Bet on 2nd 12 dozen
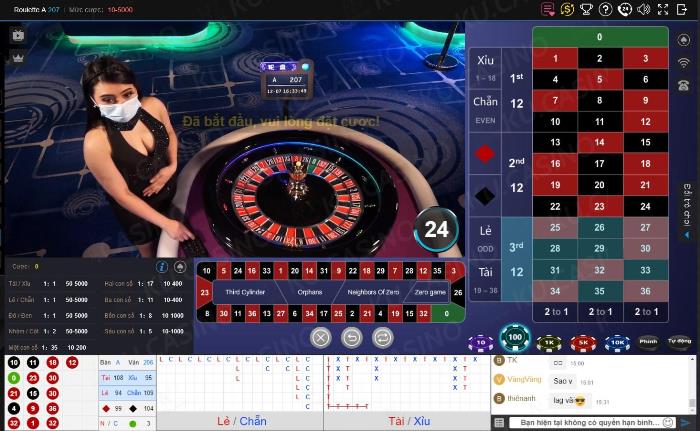Viewport: 700px width, 431px height. tap(517, 175)
